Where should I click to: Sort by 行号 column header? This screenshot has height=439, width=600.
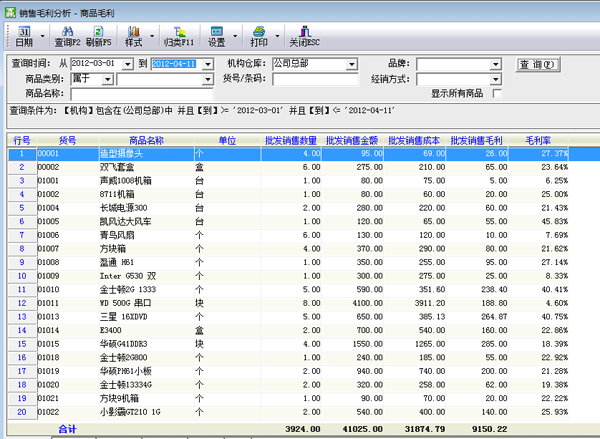pos(22,140)
